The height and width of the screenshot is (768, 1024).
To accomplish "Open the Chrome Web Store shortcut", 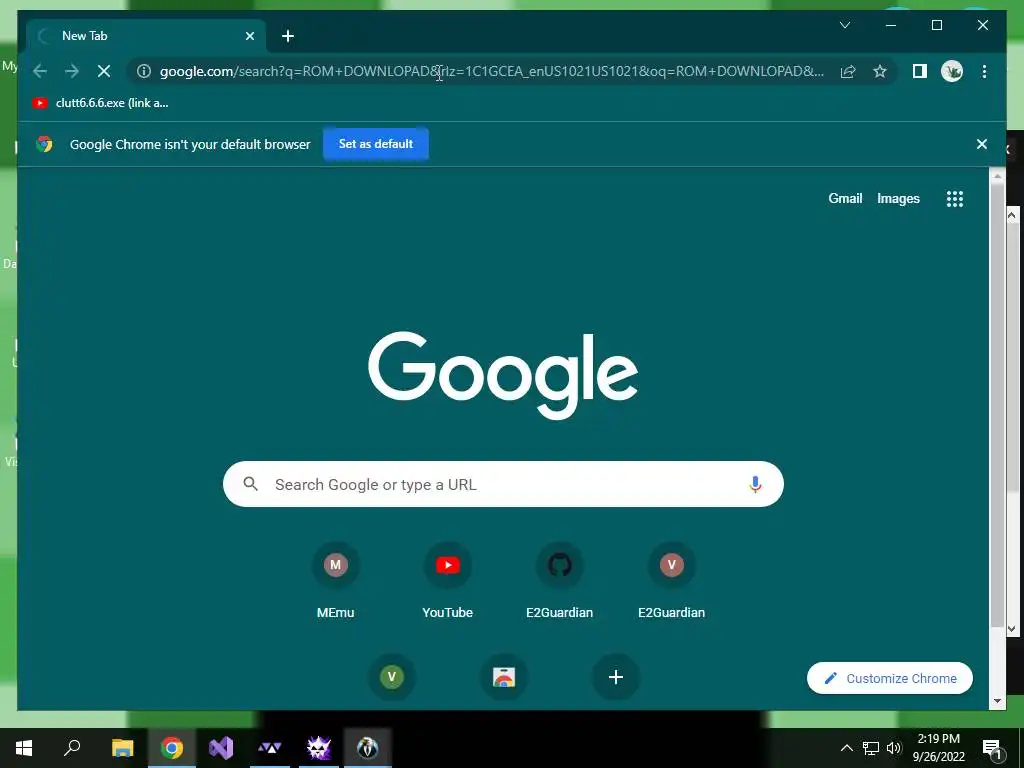I will point(504,677).
